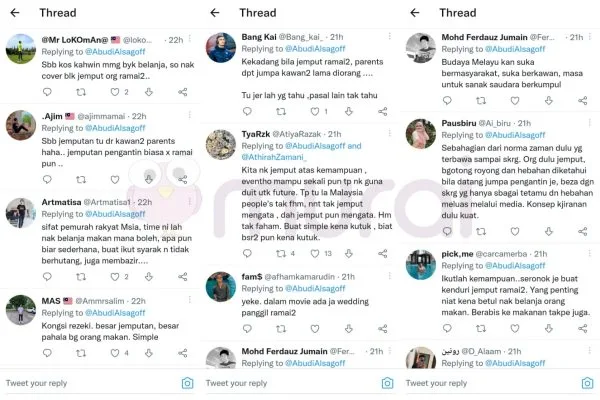Open @AbudiAlsagoff link in Bang Kai's reply

[x=315, y=49]
